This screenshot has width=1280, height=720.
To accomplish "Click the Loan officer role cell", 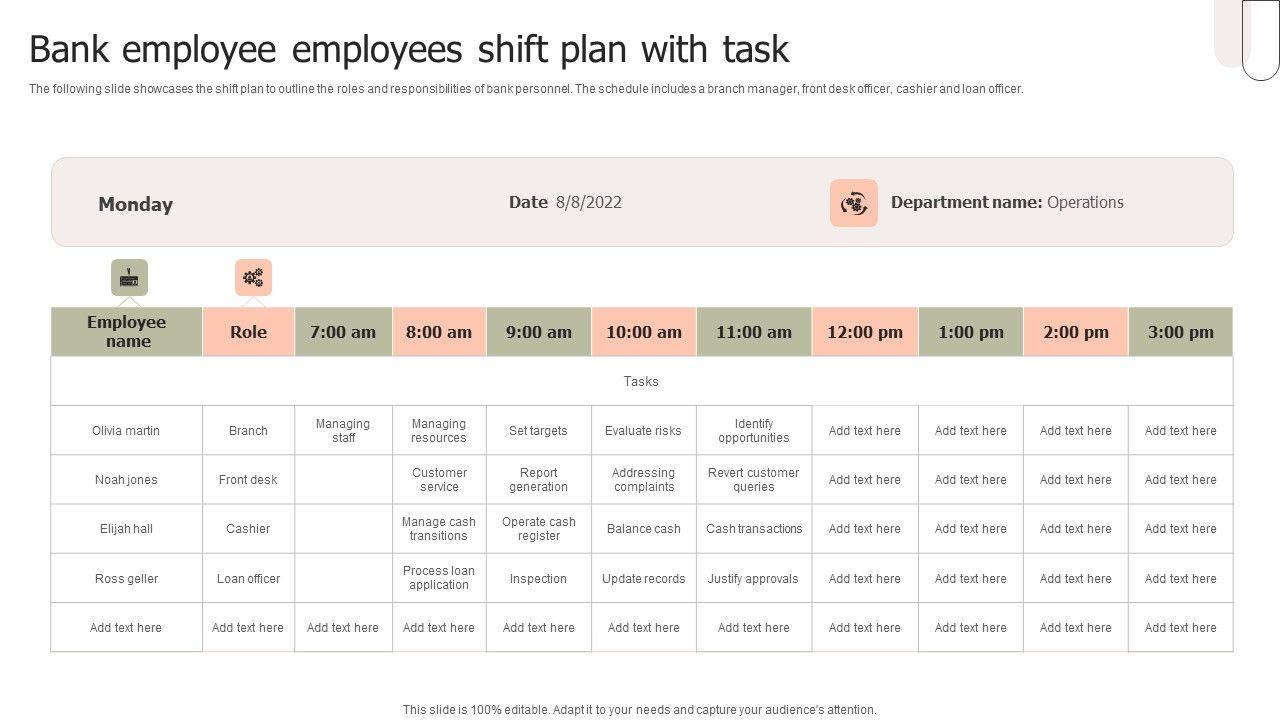I will (248, 579).
